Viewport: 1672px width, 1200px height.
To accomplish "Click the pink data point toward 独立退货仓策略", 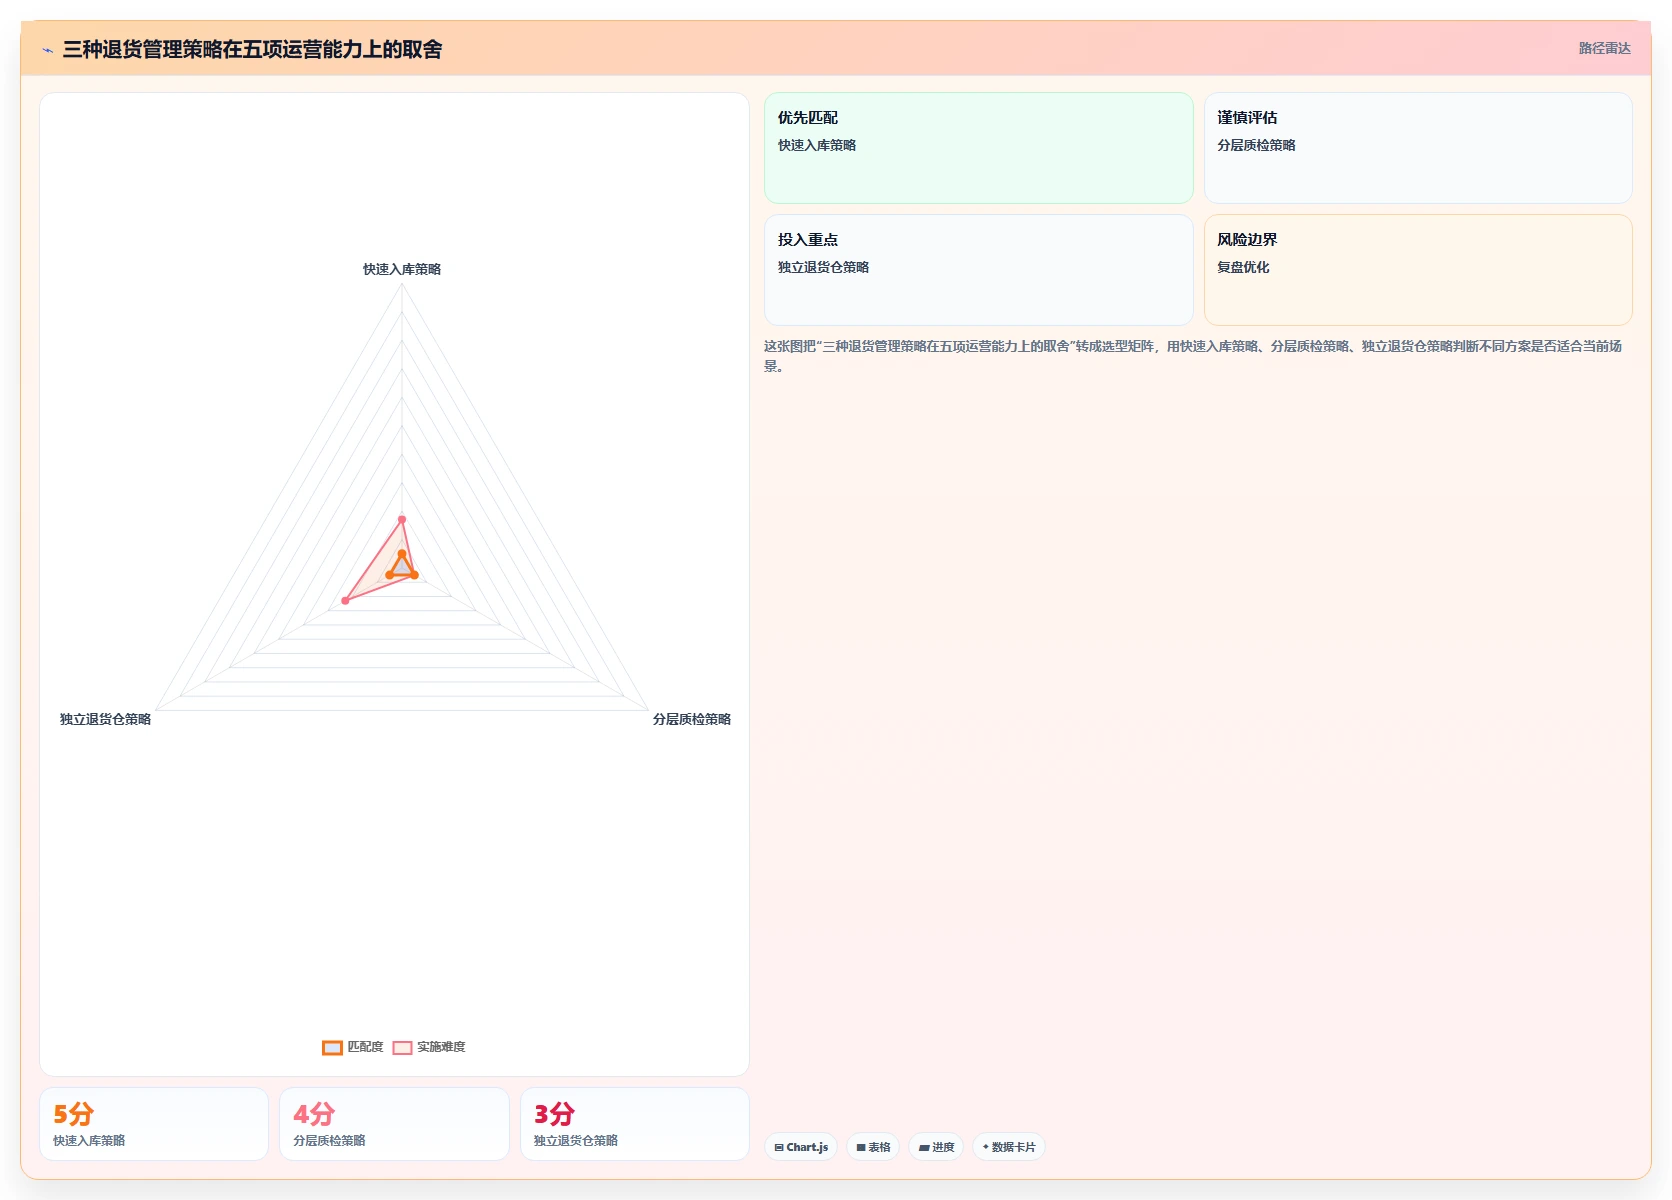I will point(345,600).
